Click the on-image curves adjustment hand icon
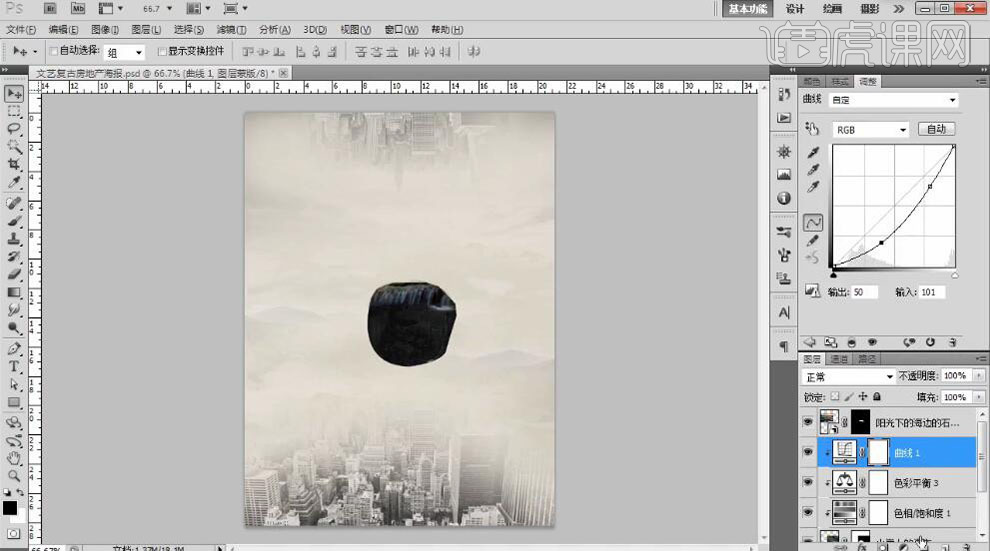 [x=813, y=129]
